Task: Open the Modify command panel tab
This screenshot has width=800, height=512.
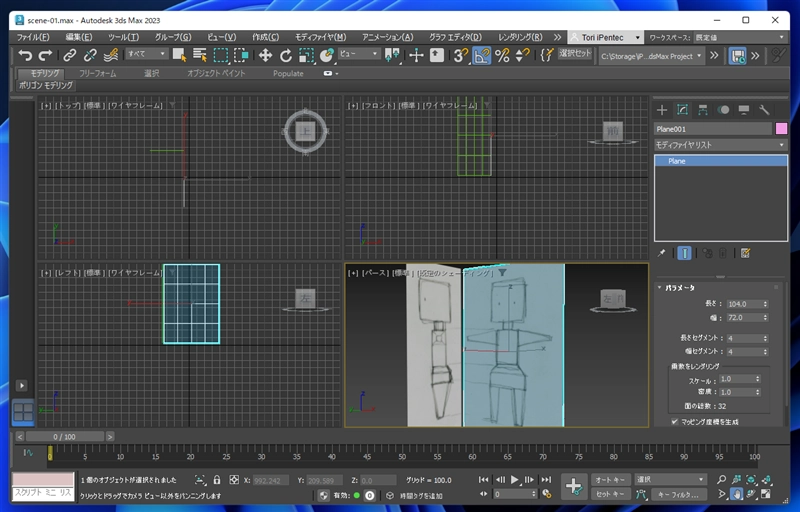Action: pyautogui.click(x=682, y=110)
